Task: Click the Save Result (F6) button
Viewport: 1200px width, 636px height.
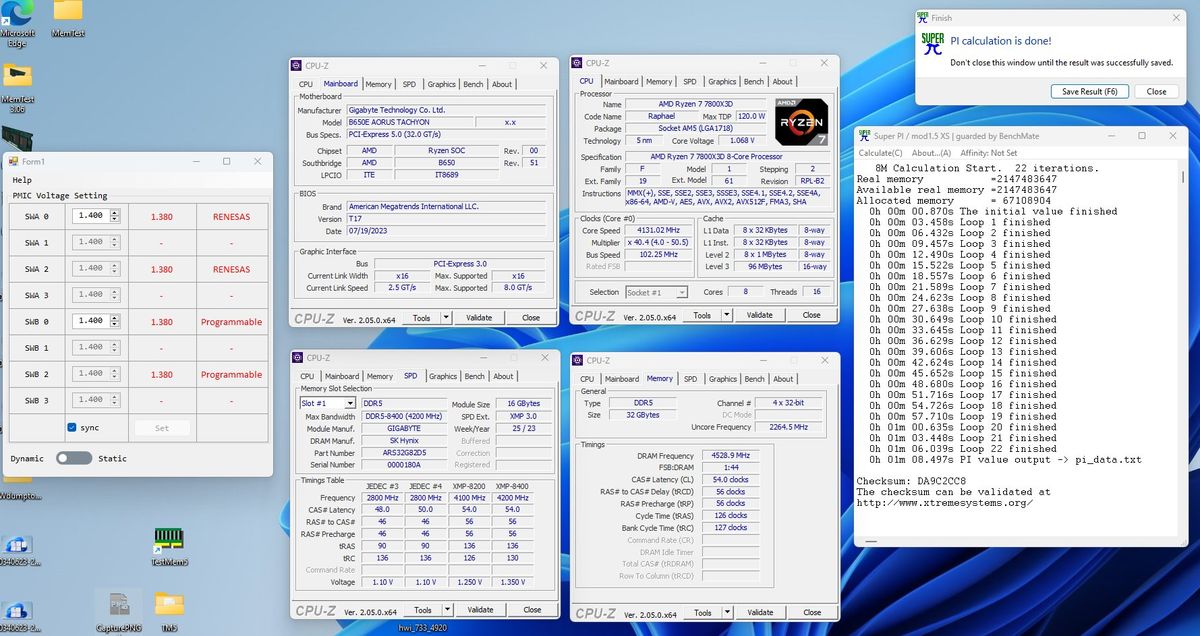Action: pos(1089,91)
